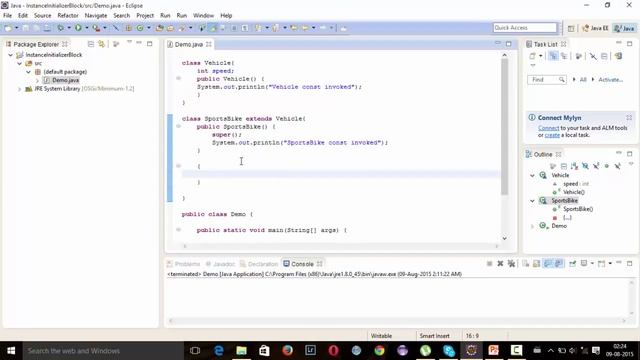Open the New file dropdown arrow
This screenshot has width=640, height=360.
pyautogui.click(x=16, y=28)
